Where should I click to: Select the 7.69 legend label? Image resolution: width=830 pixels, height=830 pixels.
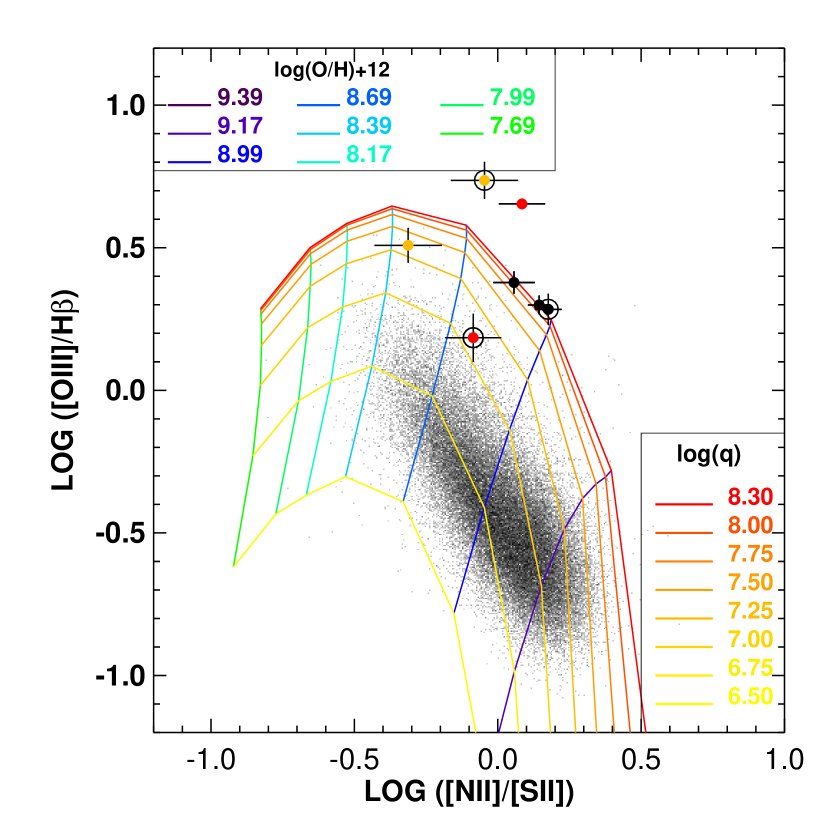(512, 125)
